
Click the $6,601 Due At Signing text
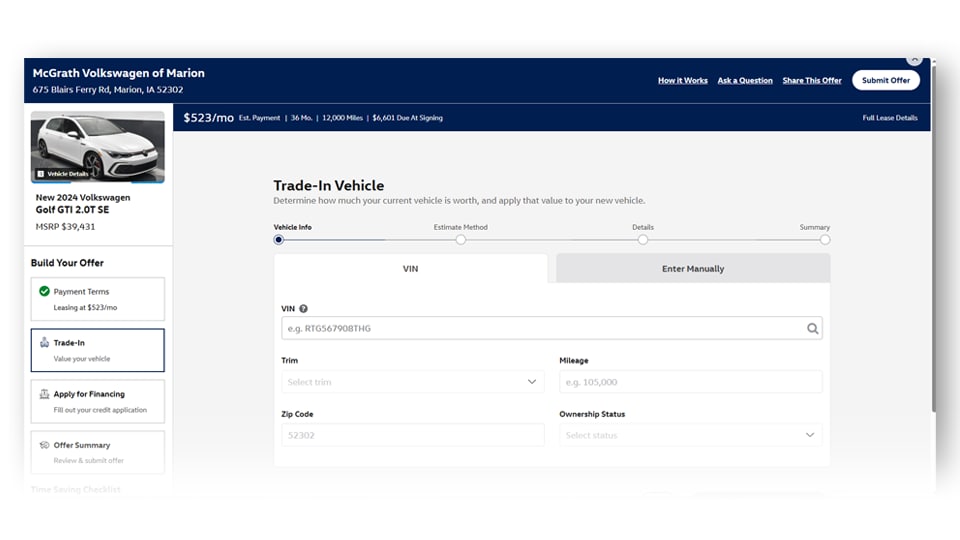[407, 118]
